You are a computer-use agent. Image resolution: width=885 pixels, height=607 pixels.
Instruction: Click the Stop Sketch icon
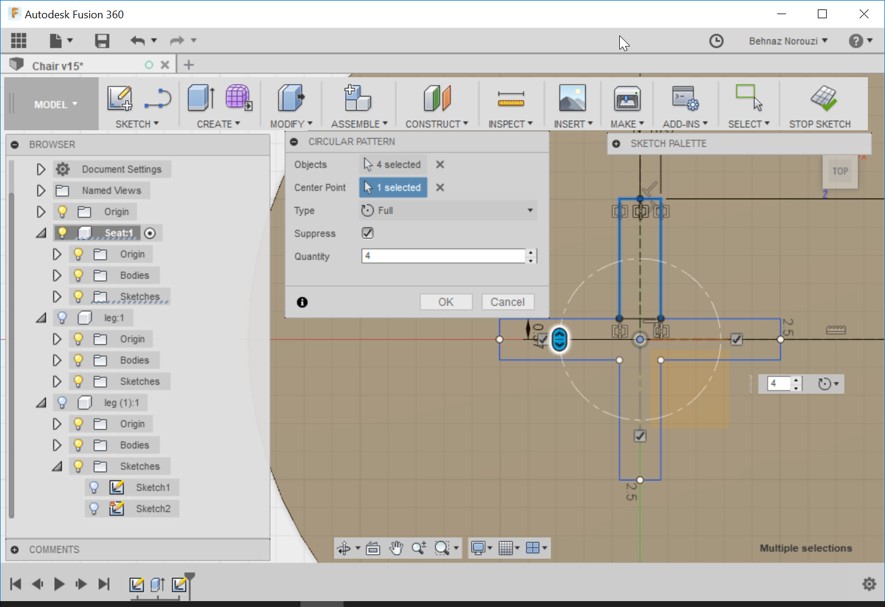tap(823, 98)
